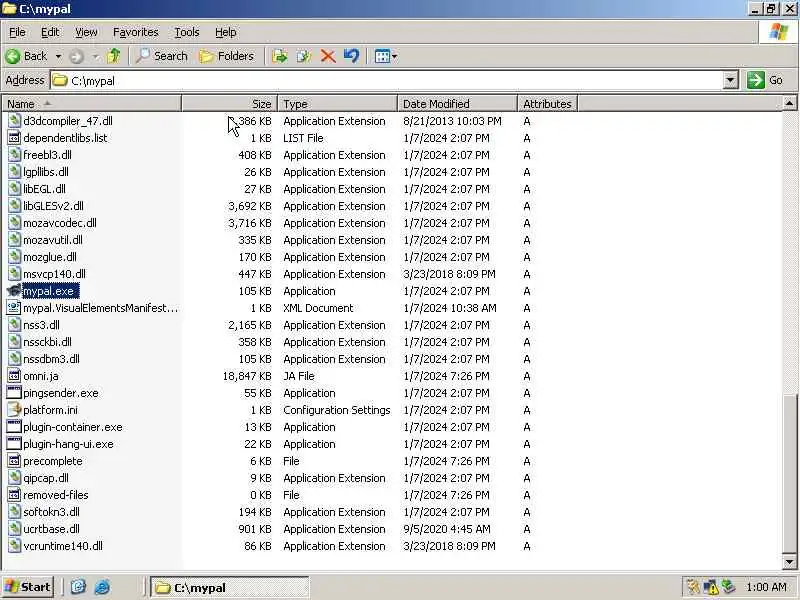800x600 pixels.
Task: Select the mozavcodec.dll file icon
Action: coord(14,223)
